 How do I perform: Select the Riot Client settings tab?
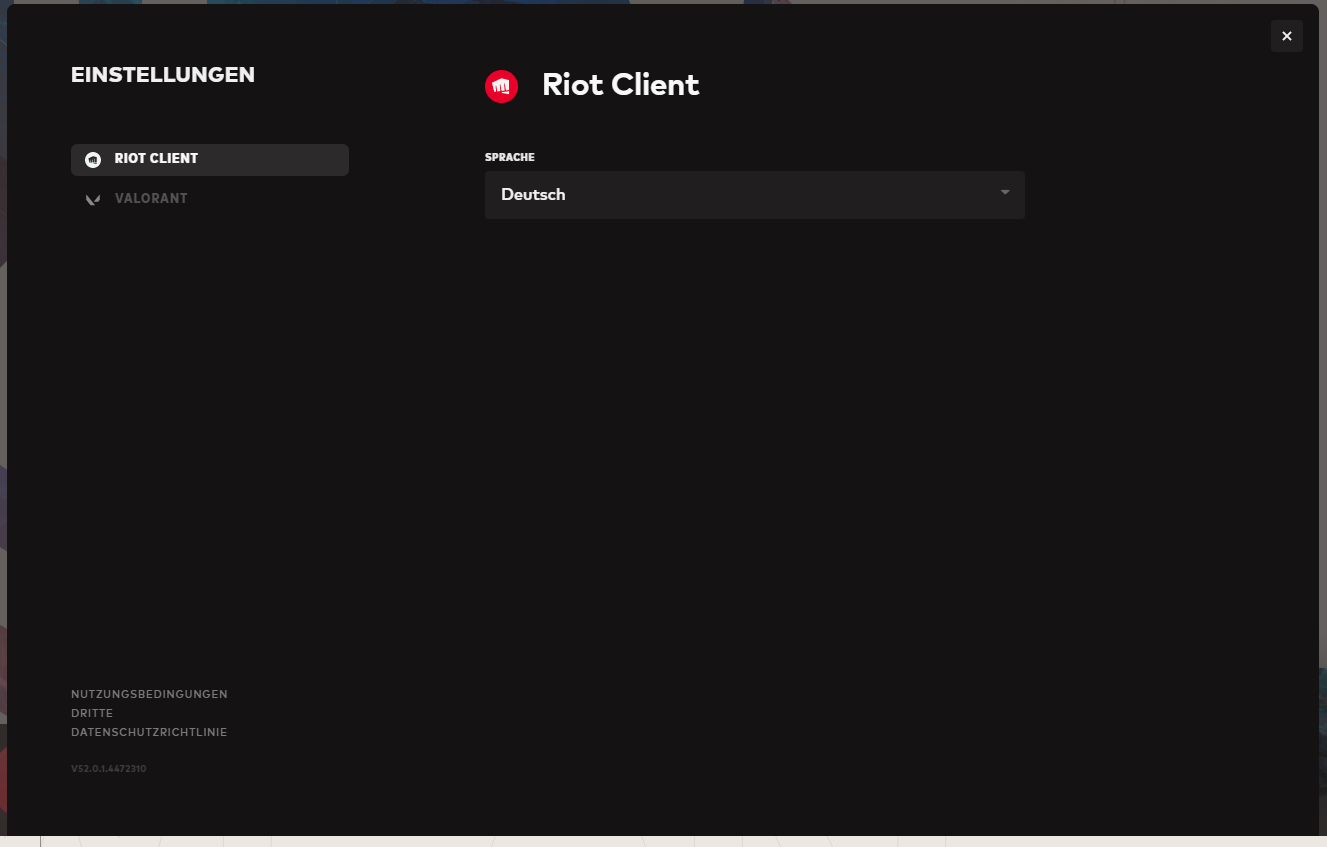[x=209, y=159]
